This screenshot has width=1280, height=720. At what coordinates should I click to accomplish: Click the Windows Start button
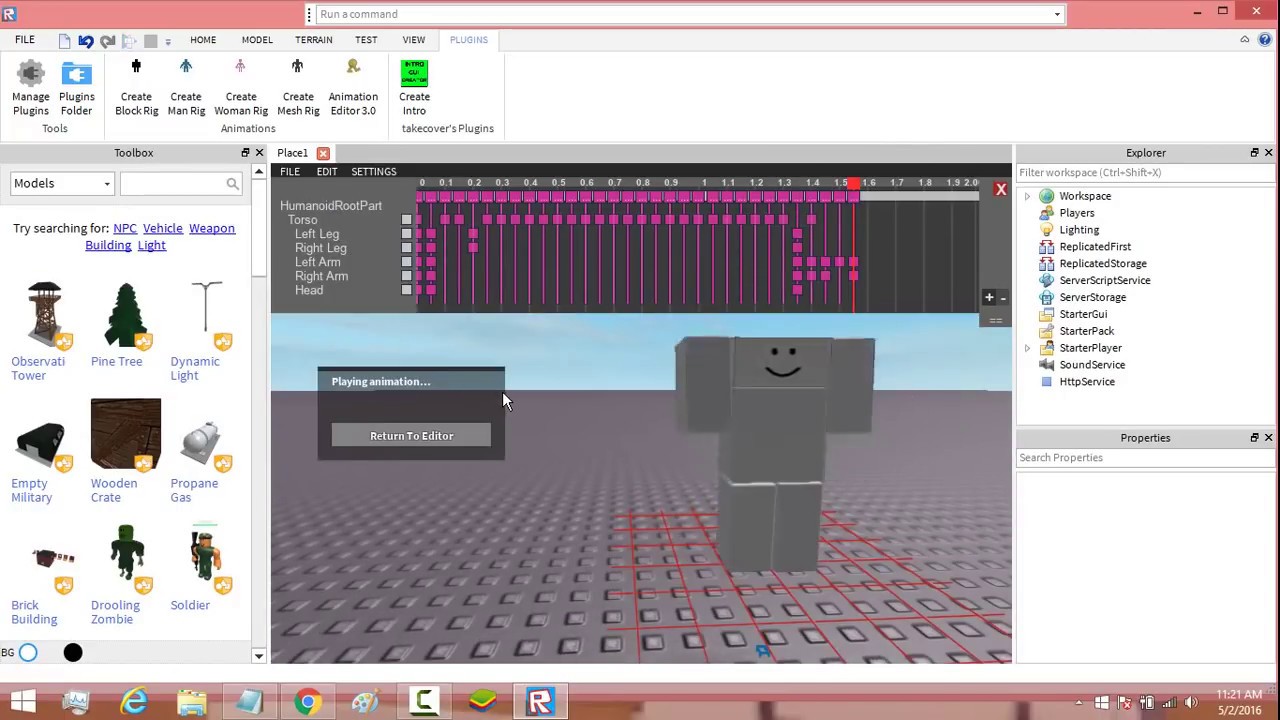click(22, 702)
